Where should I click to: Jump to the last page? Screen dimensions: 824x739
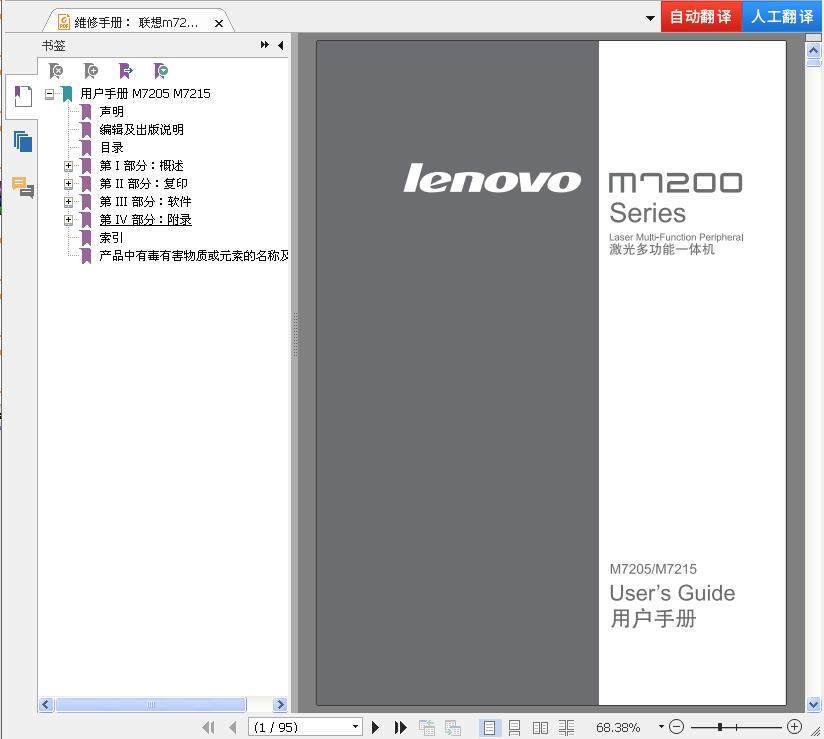400,727
